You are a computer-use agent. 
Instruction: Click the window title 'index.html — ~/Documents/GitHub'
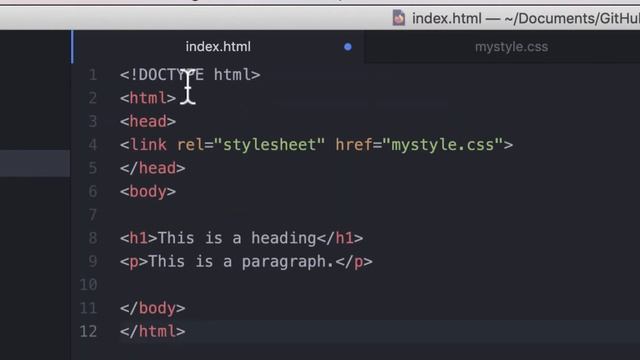(526, 18)
